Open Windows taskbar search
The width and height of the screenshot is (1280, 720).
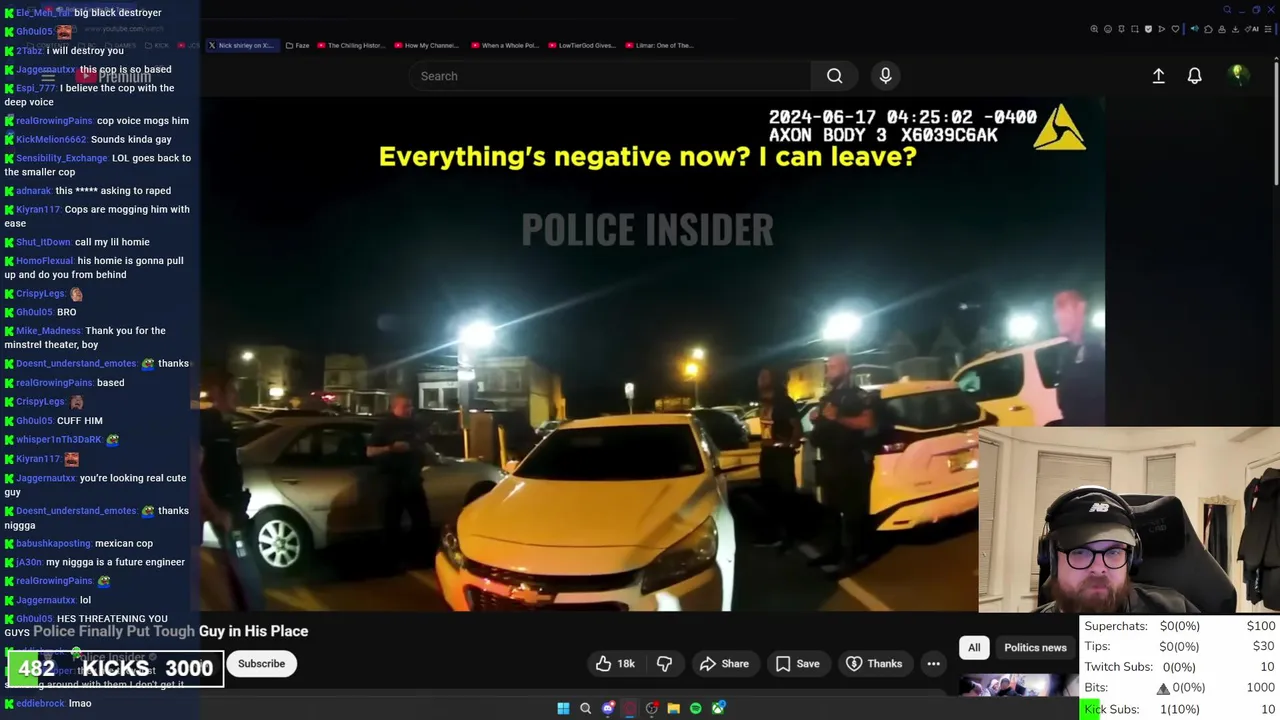tap(586, 708)
